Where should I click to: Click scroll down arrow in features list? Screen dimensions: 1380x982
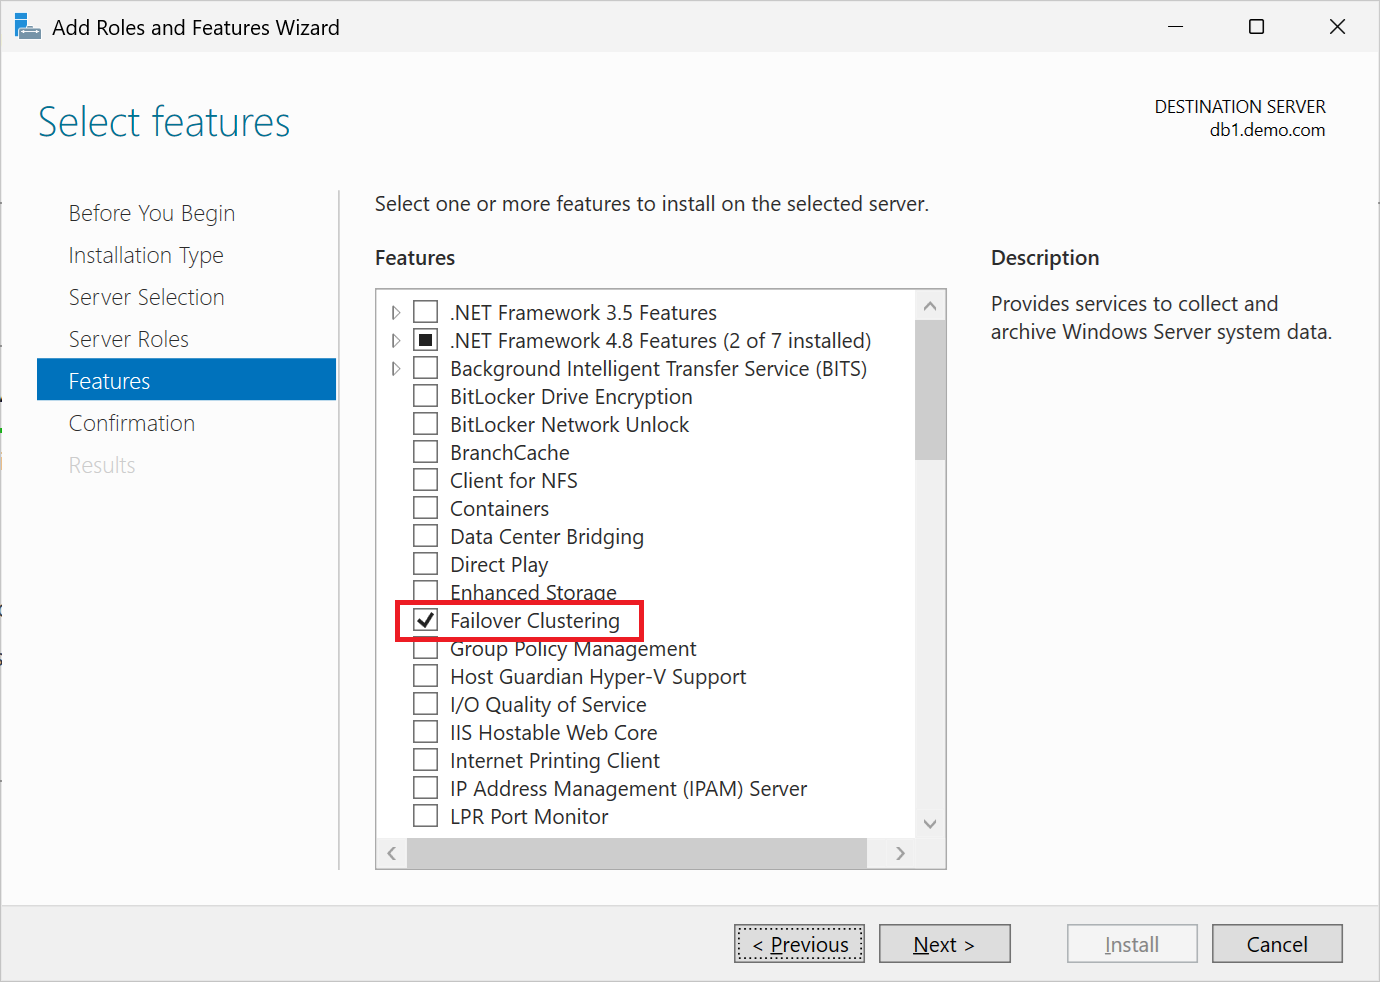(930, 824)
